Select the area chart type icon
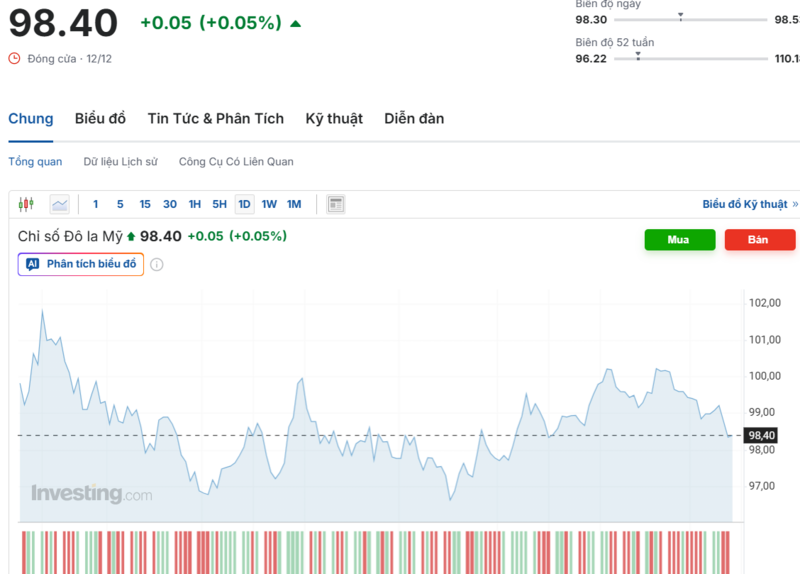800x574 pixels. 60,204
